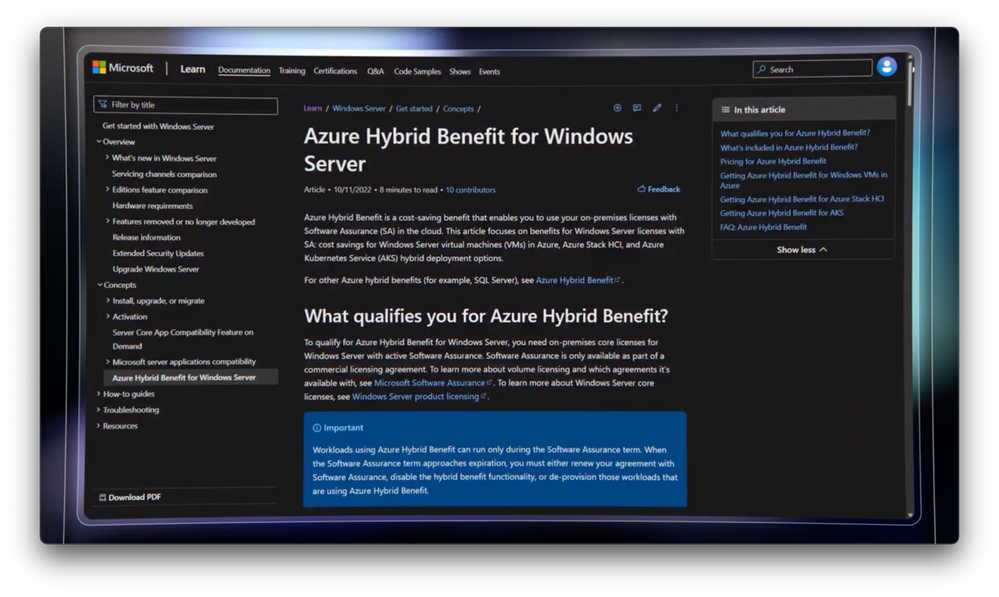Expand Editions feature comparison
This screenshot has height=597, width=999.
click(x=107, y=189)
